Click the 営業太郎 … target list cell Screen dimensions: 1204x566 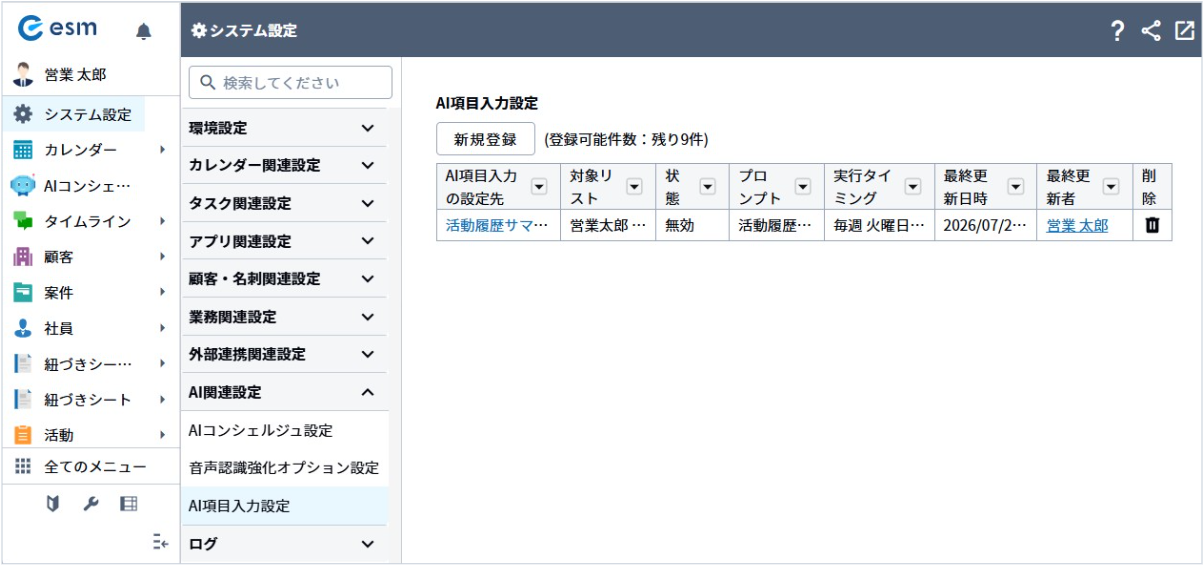click(608, 226)
